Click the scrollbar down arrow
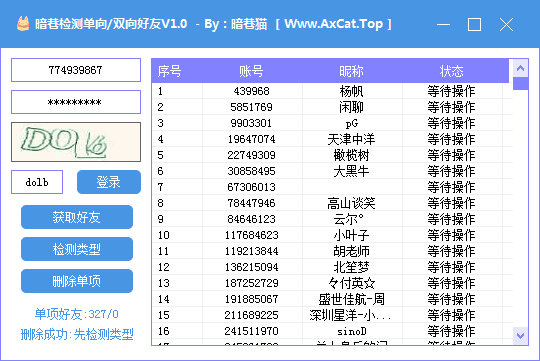The width and height of the screenshot is (540, 361). [x=520, y=335]
